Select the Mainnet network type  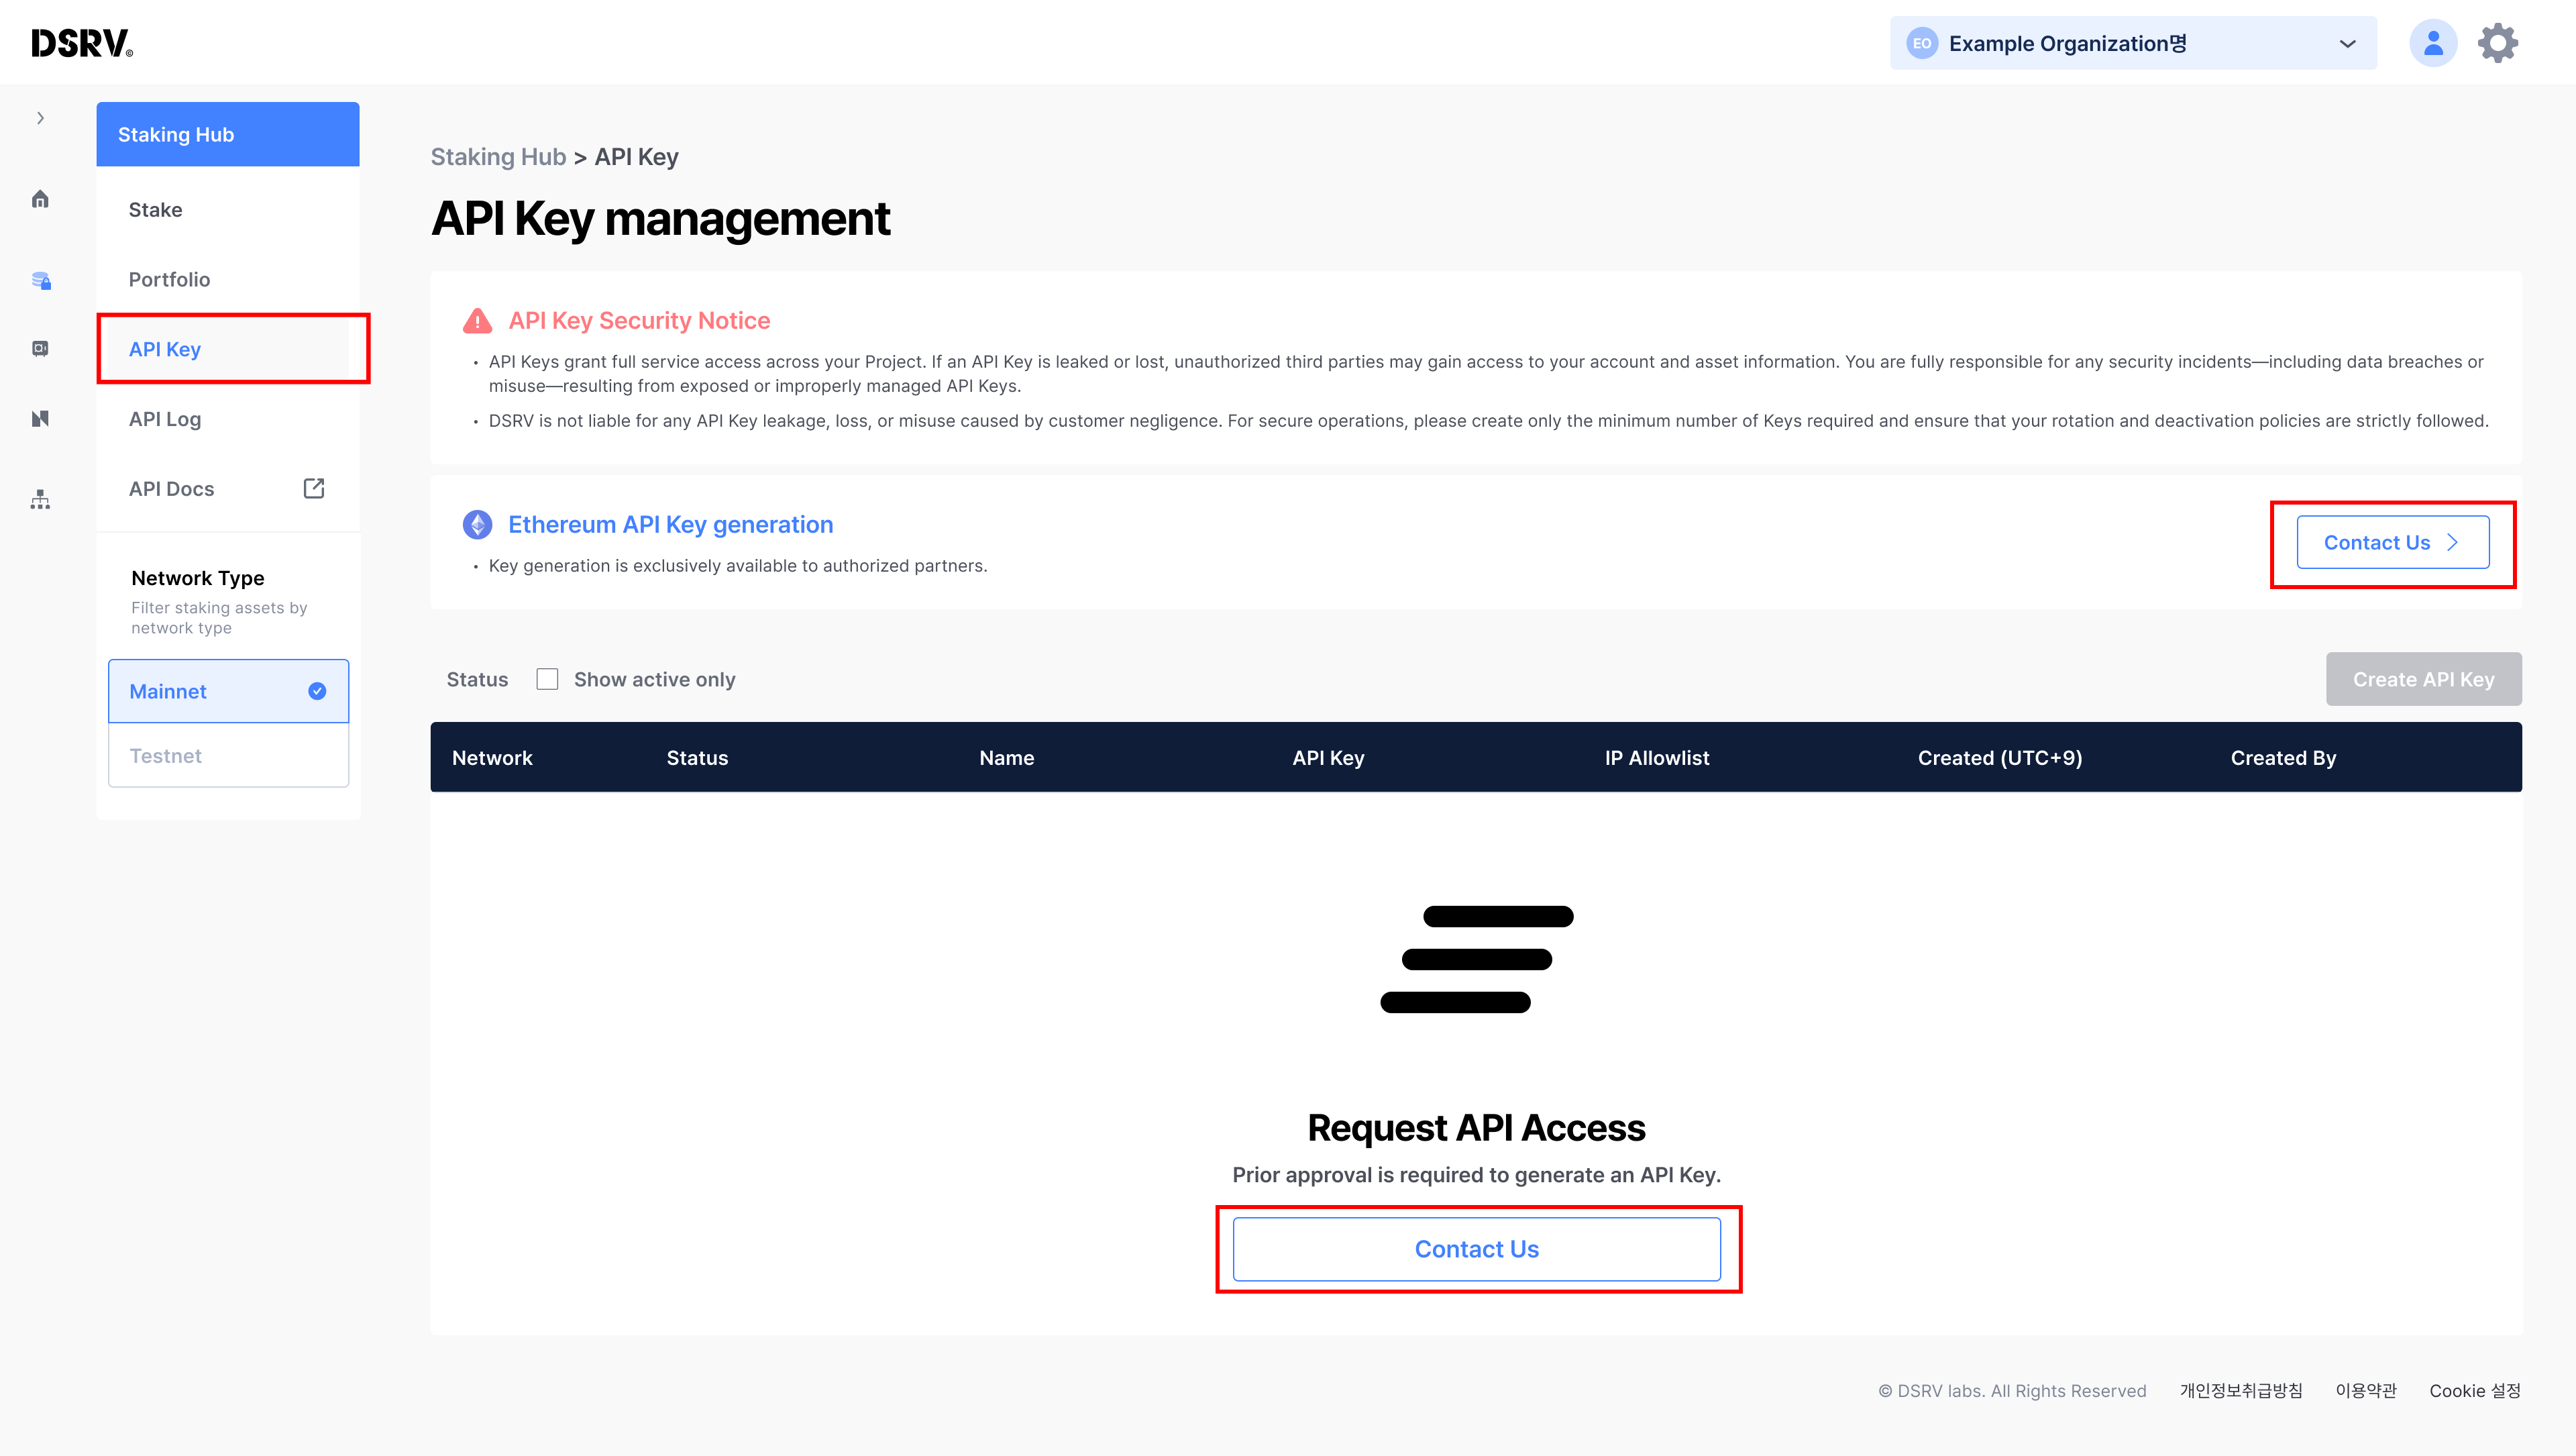tap(228, 691)
